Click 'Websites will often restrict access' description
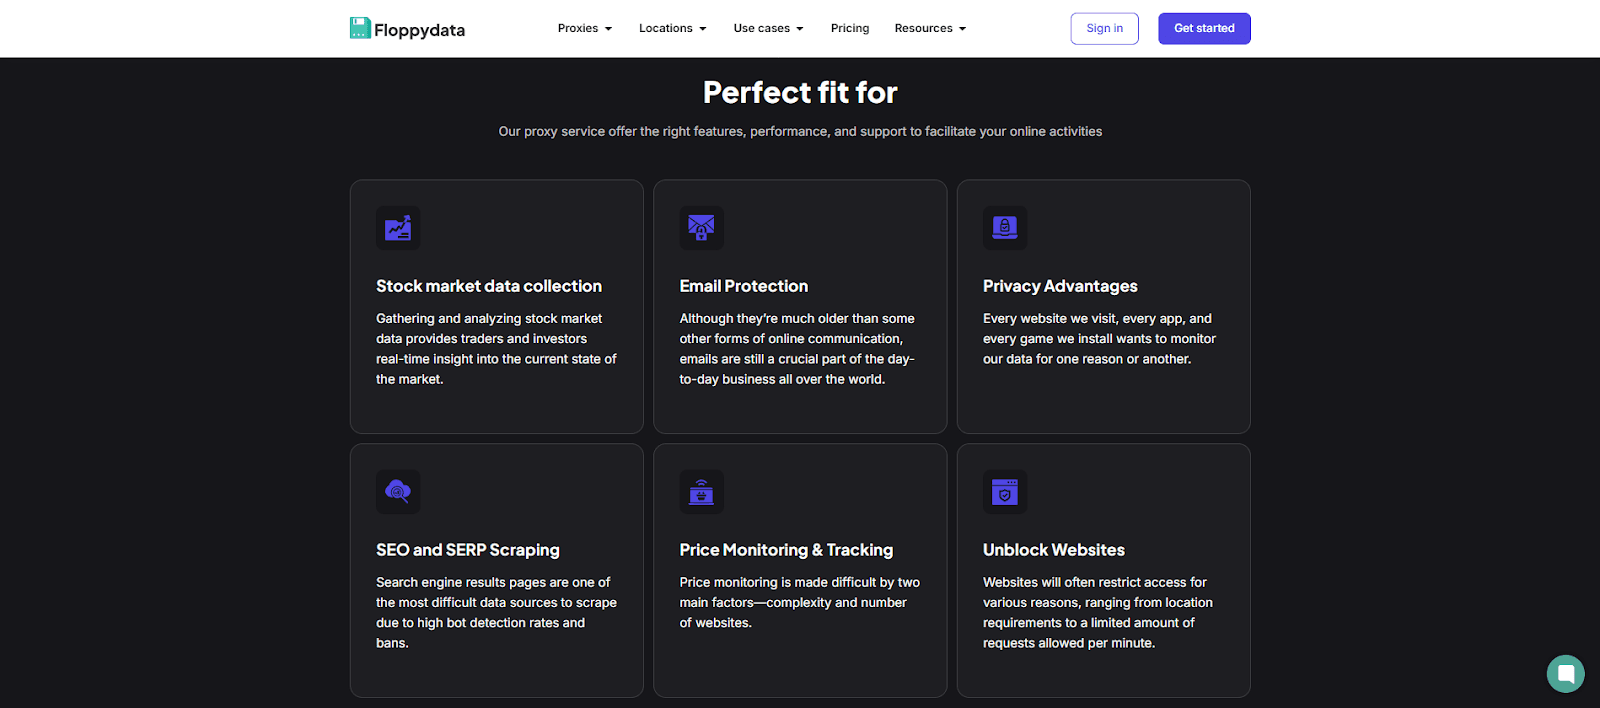 (x=1098, y=613)
